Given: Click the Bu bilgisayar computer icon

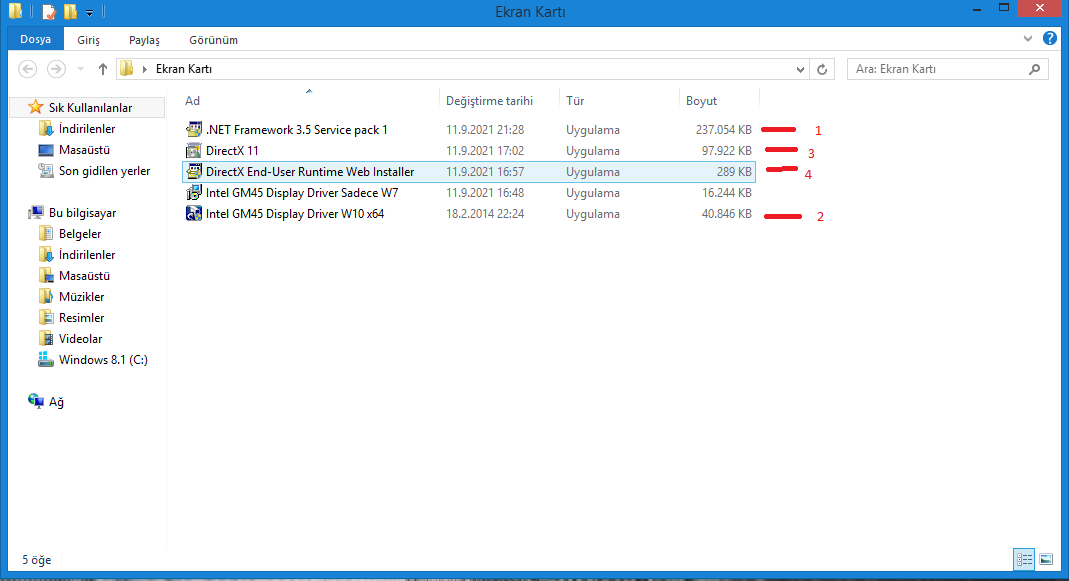Looking at the screenshot, I should point(35,213).
